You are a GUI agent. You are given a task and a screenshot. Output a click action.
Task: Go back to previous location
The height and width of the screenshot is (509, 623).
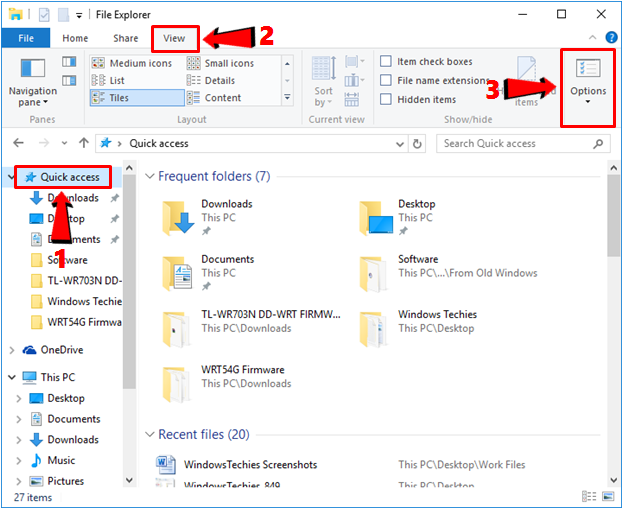(18, 143)
